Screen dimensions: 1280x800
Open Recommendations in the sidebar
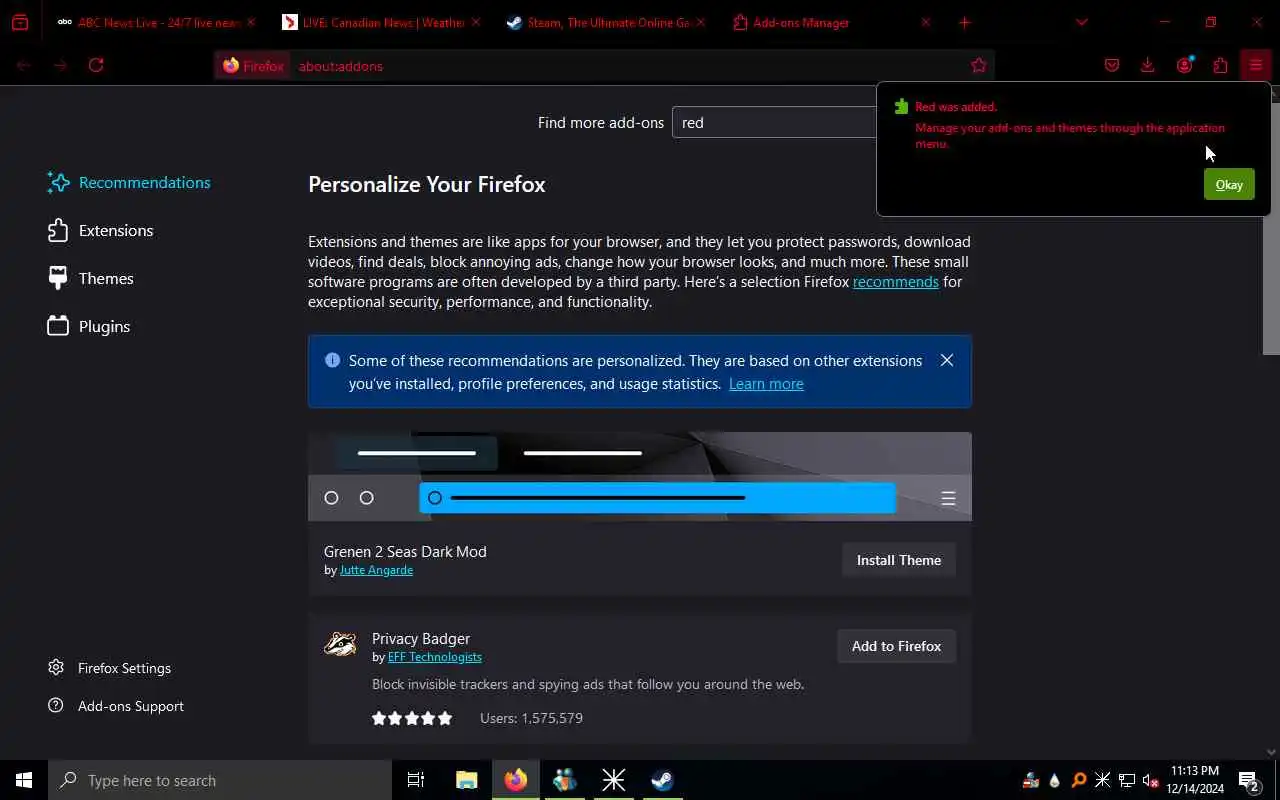pos(129,182)
